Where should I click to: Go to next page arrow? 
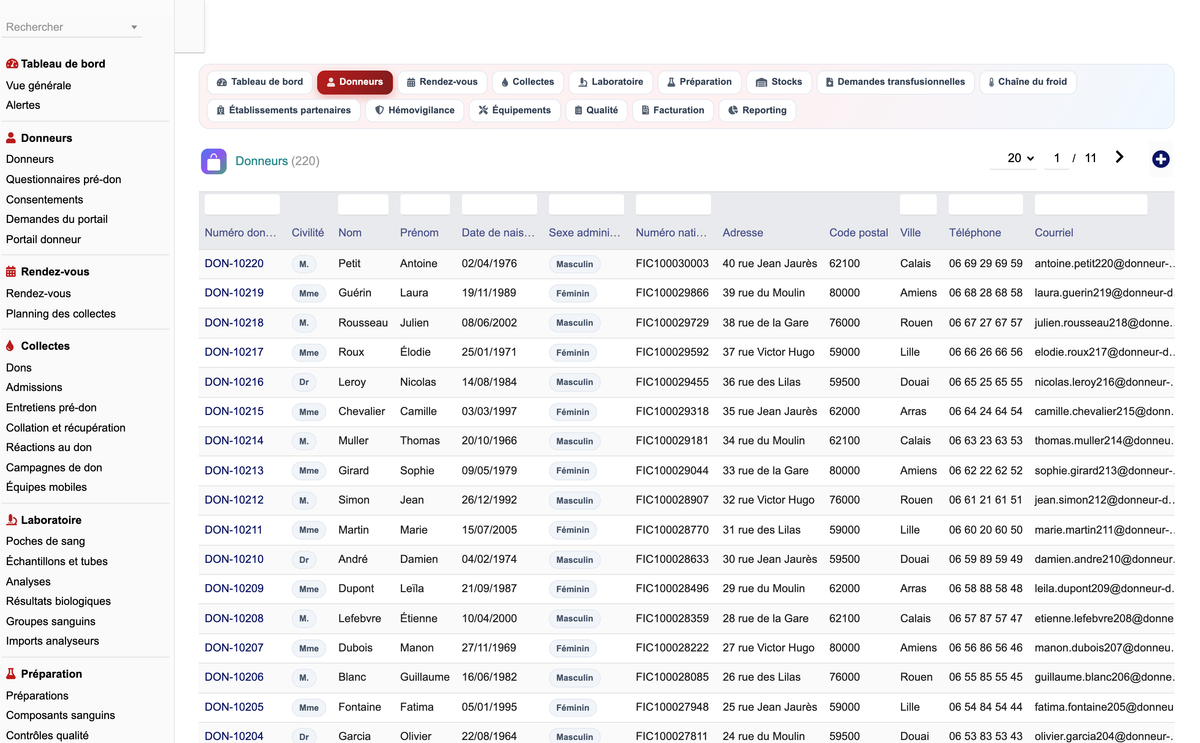pos(1119,157)
